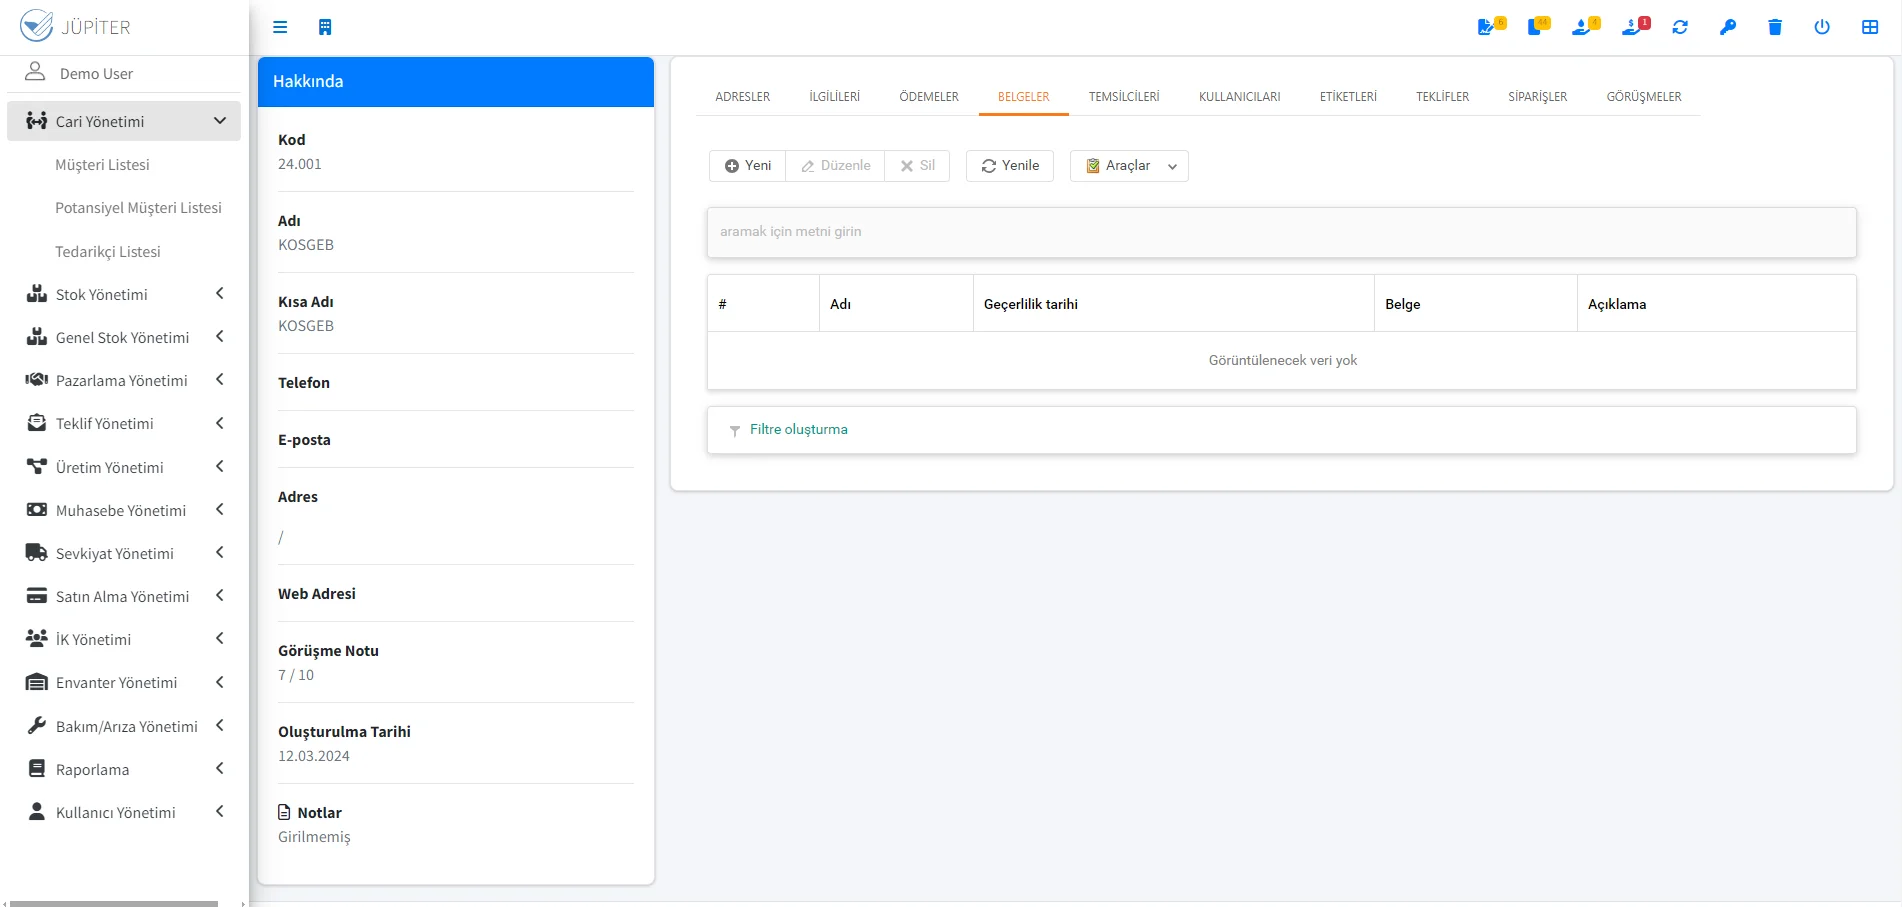The height and width of the screenshot is (907, 1902).
Task: Click the Teklif Yönetimi icon
Action: 37,423
